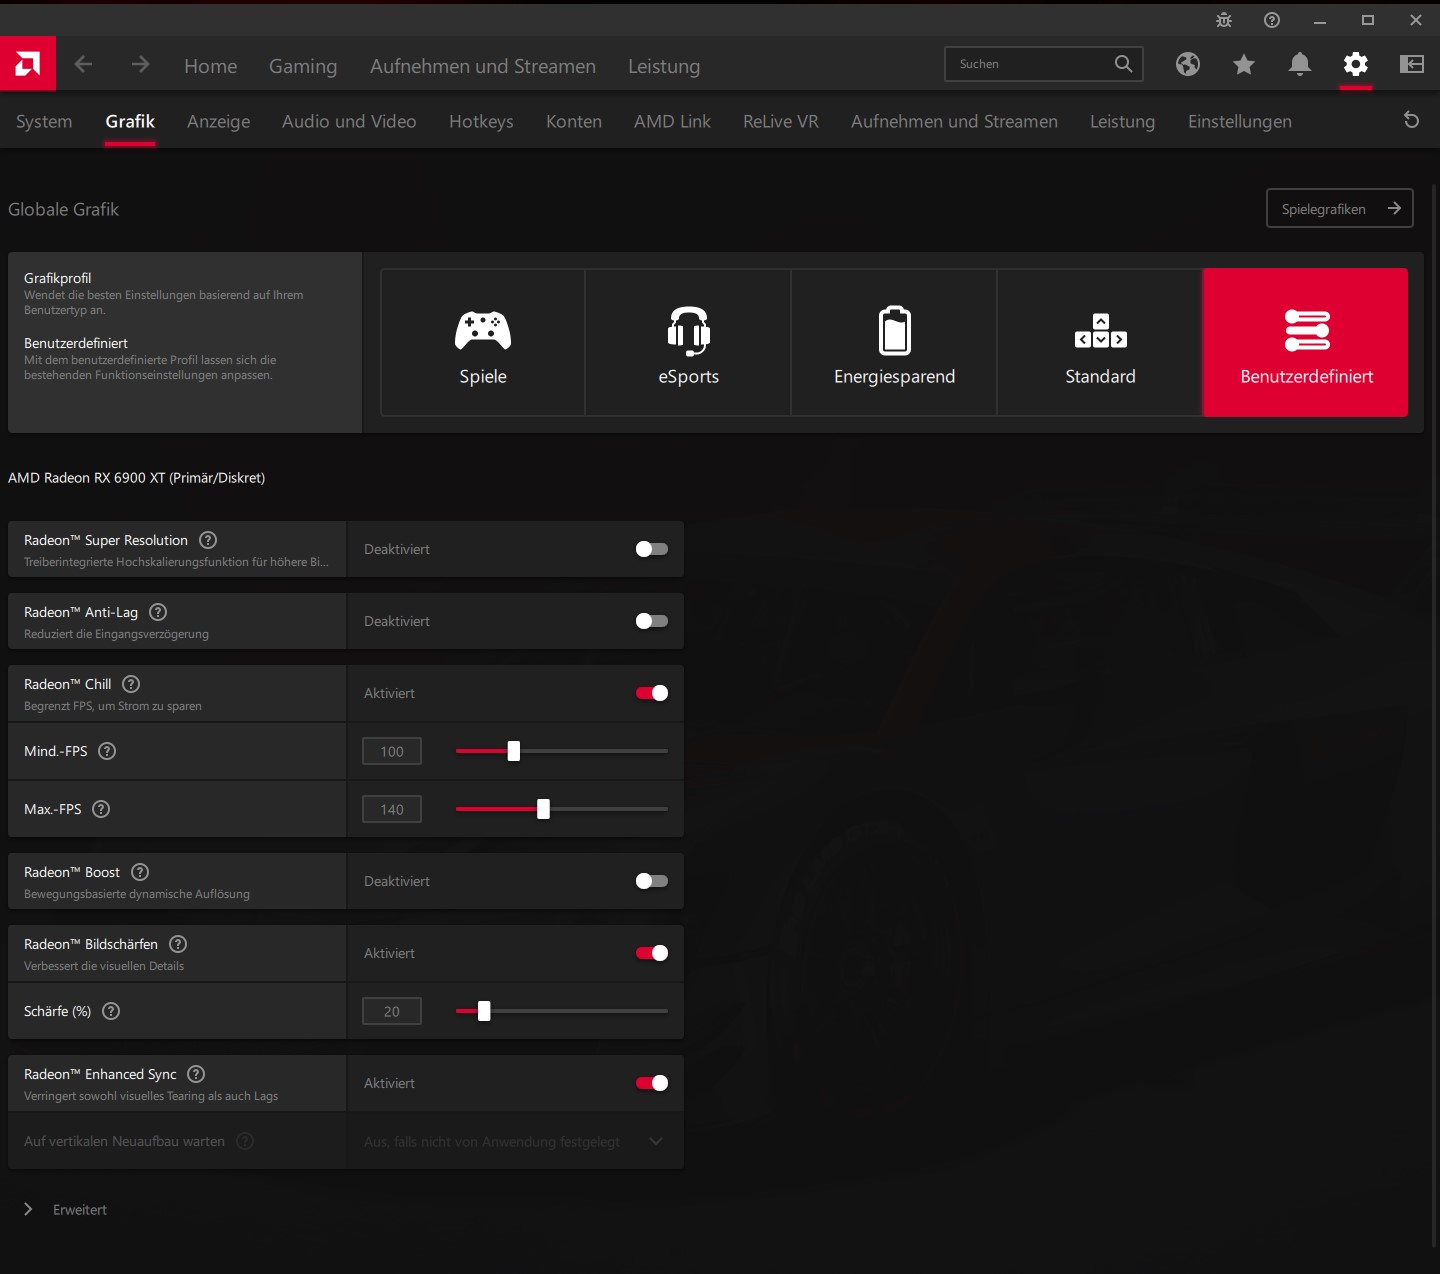Screen dimensions: 1440x1274
Task: Click the Grafik tab
Action: tap(130, 121)
